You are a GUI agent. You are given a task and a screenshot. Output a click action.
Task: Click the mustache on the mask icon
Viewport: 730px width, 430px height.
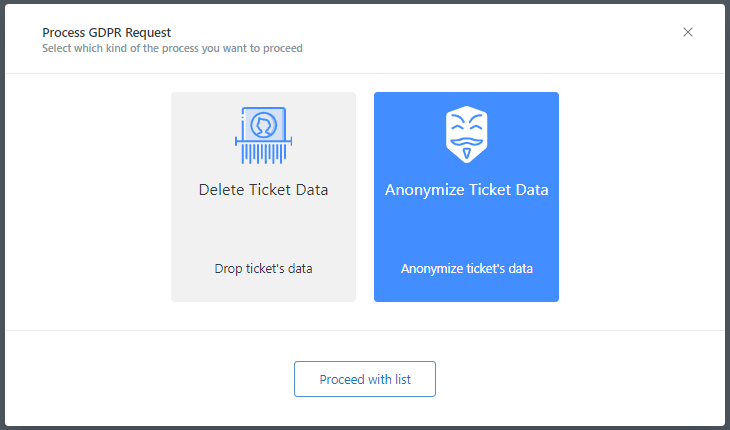(x=466, y=141)
